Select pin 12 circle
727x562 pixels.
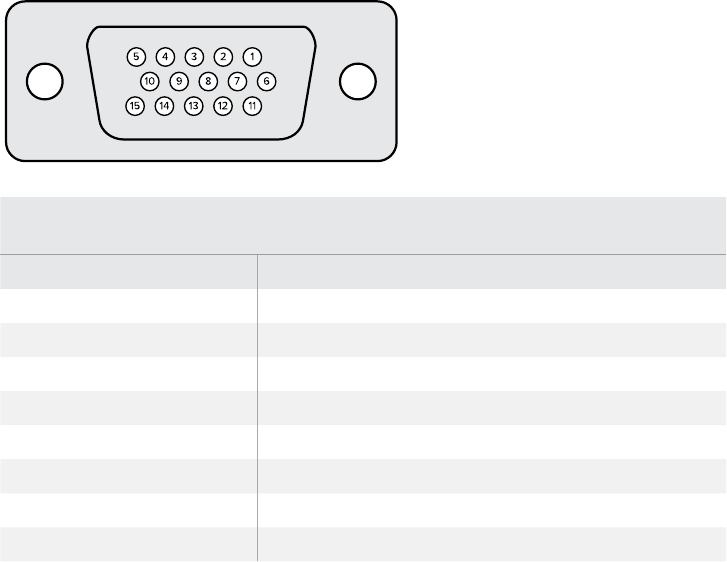pyautogui.click(x=223, y=106)
